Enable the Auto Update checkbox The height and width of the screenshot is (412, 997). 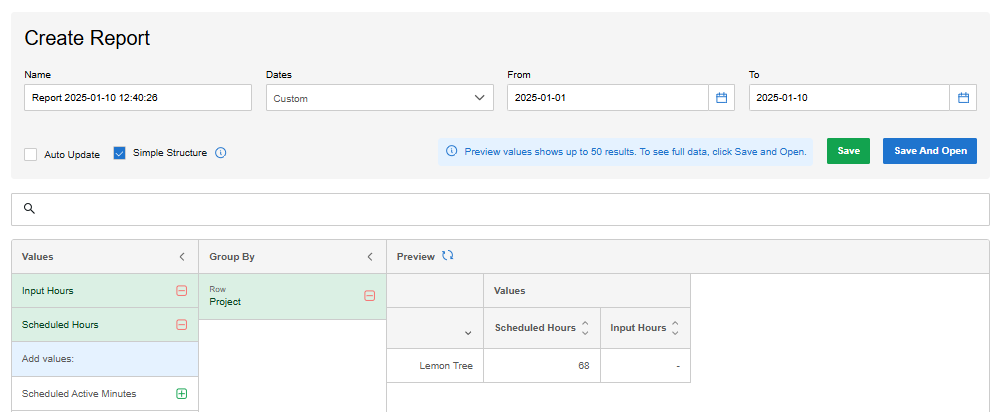tap(30, 154)
